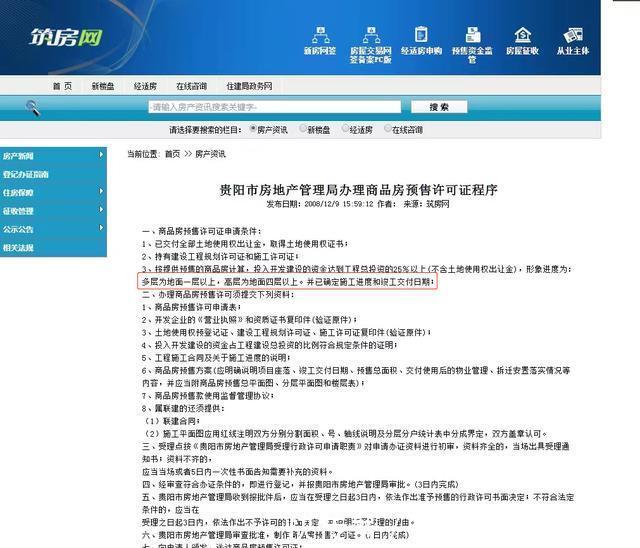This screenshot has height=548, width=640.
Task: Select the 新楼盘 search radio button
Action: click(x=303, y=129)
